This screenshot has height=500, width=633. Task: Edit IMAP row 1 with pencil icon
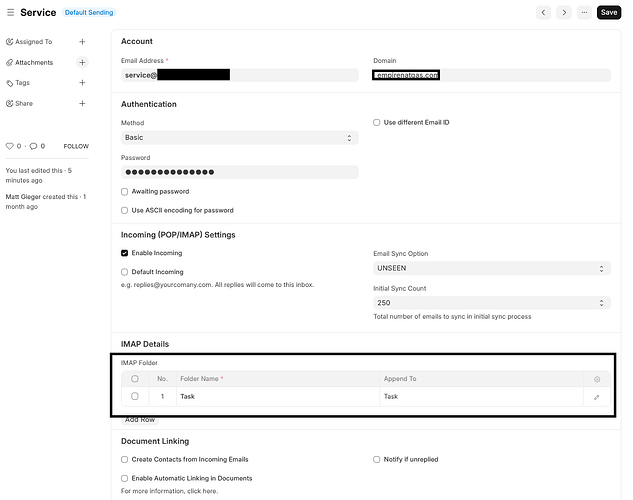(597, 397)
